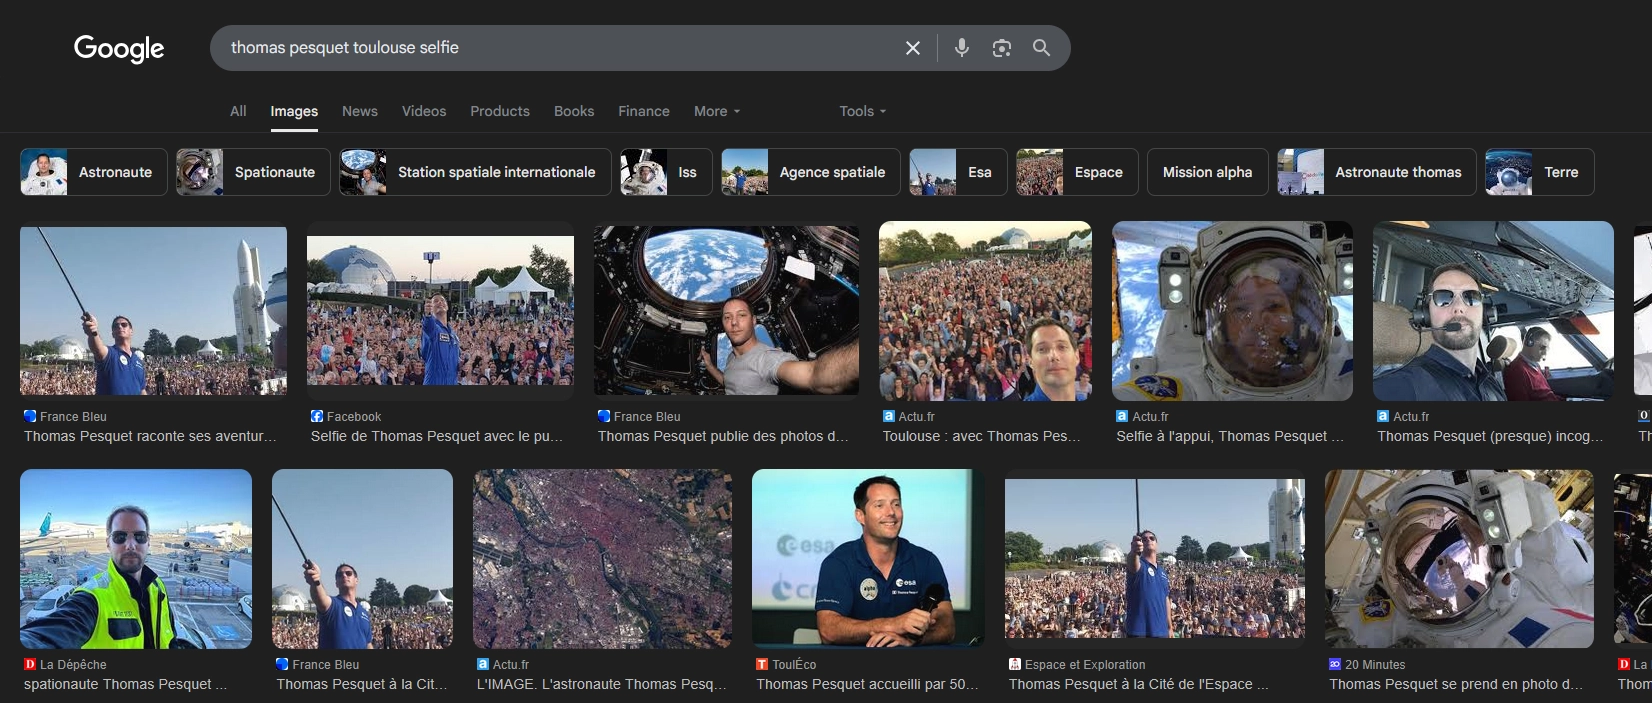Open the More search categories dropdown
This screenshot has height=703, width=1652.
(716, 111)
